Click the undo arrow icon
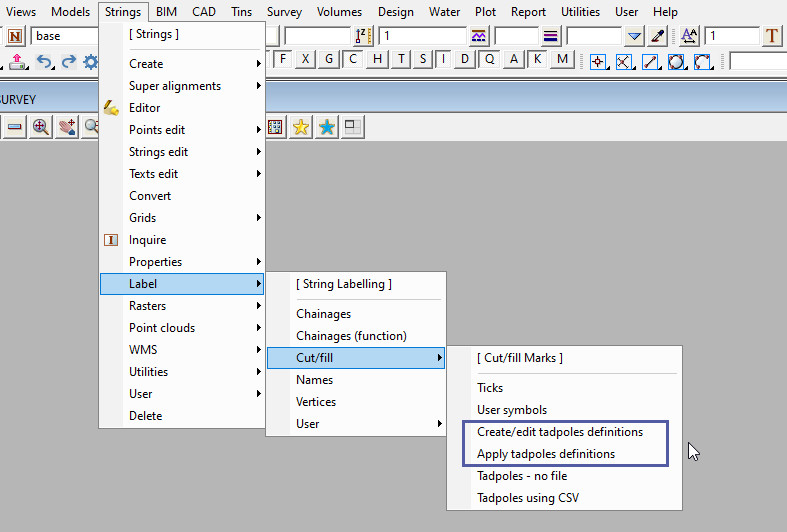Screen dimensions: 787x532 click(44, 61)
